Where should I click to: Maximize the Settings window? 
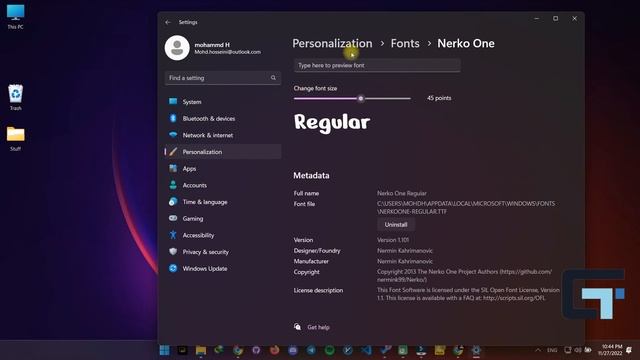click(x=556, y=18)
